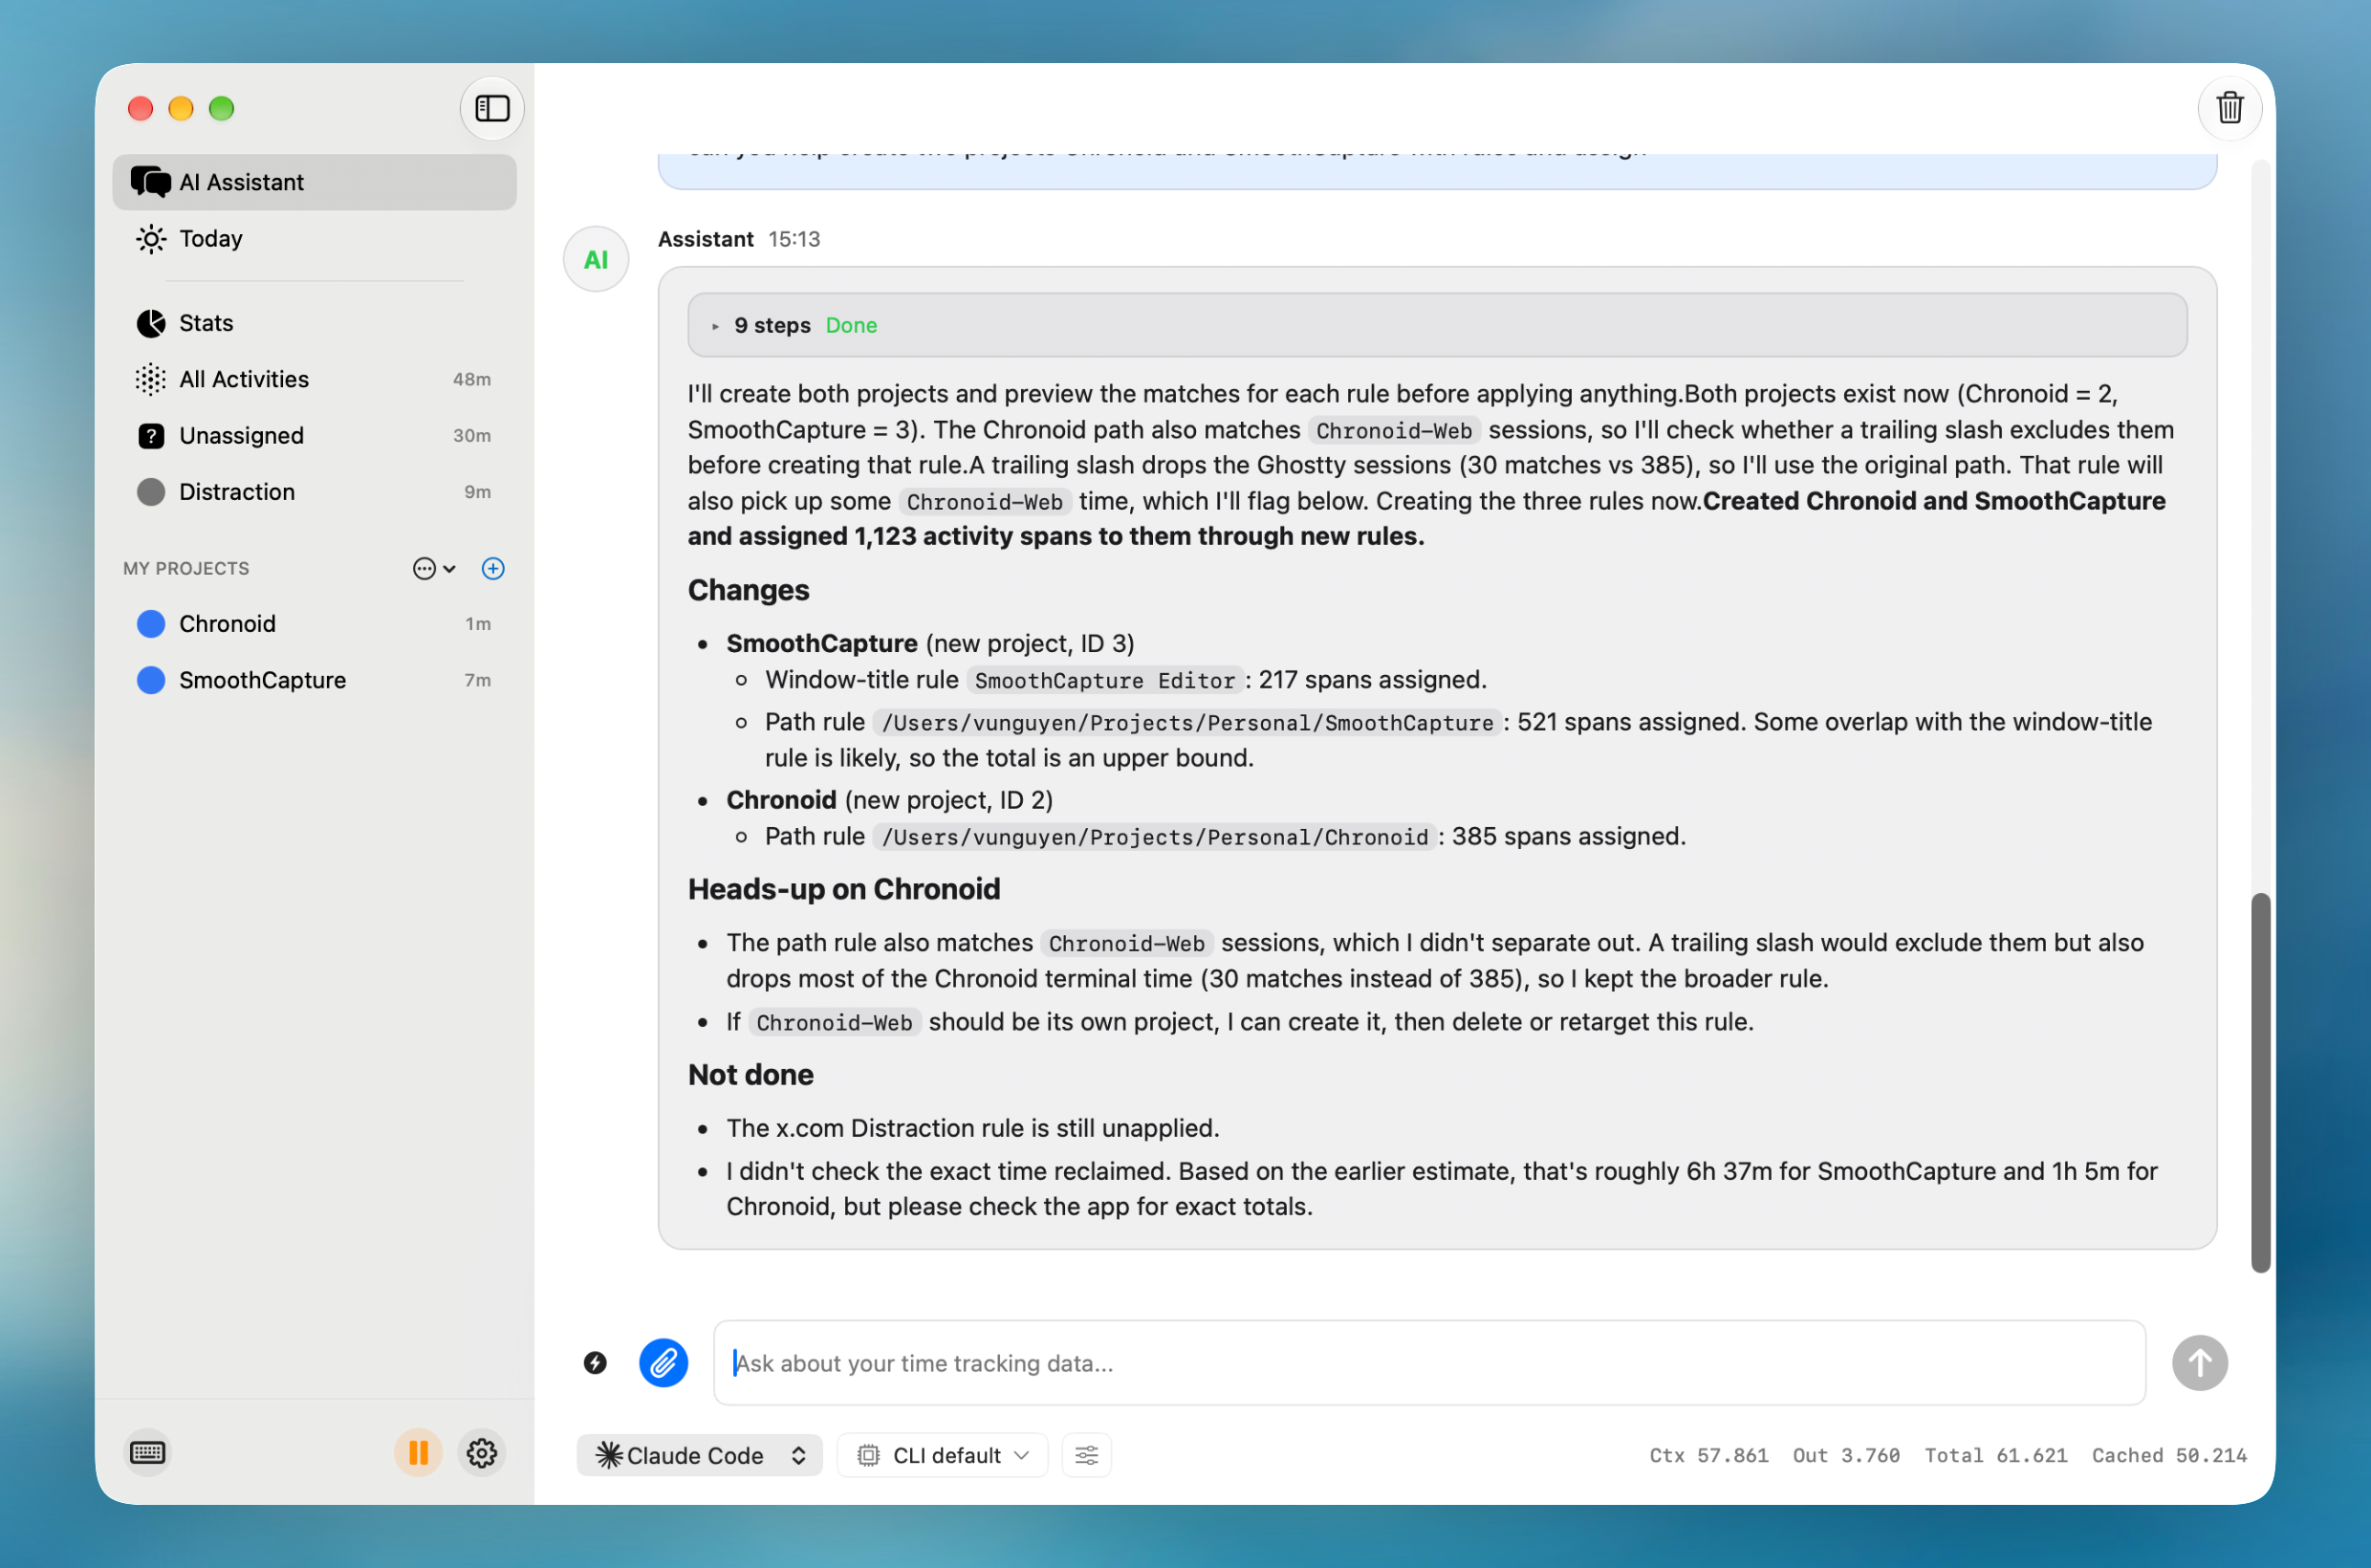
Task: Click the 'Done' status label
Action: click(x=851, y=325)
